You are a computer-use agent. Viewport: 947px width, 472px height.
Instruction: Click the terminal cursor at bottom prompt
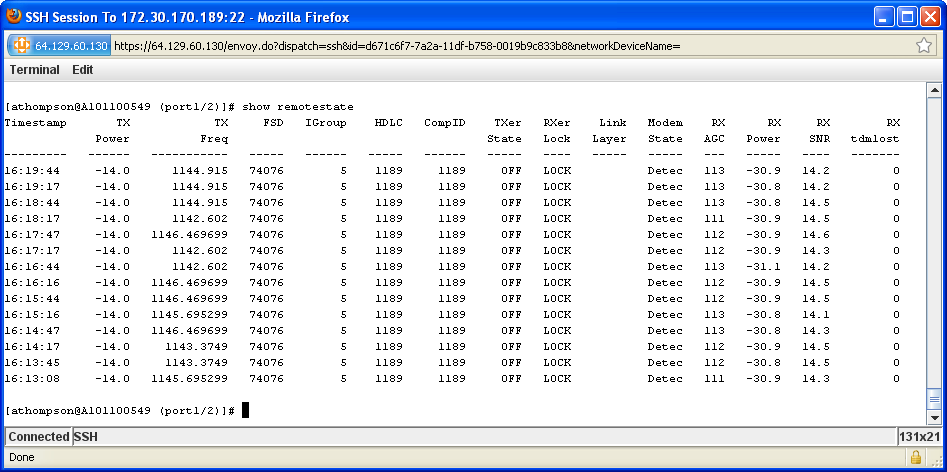coord(245,411)
